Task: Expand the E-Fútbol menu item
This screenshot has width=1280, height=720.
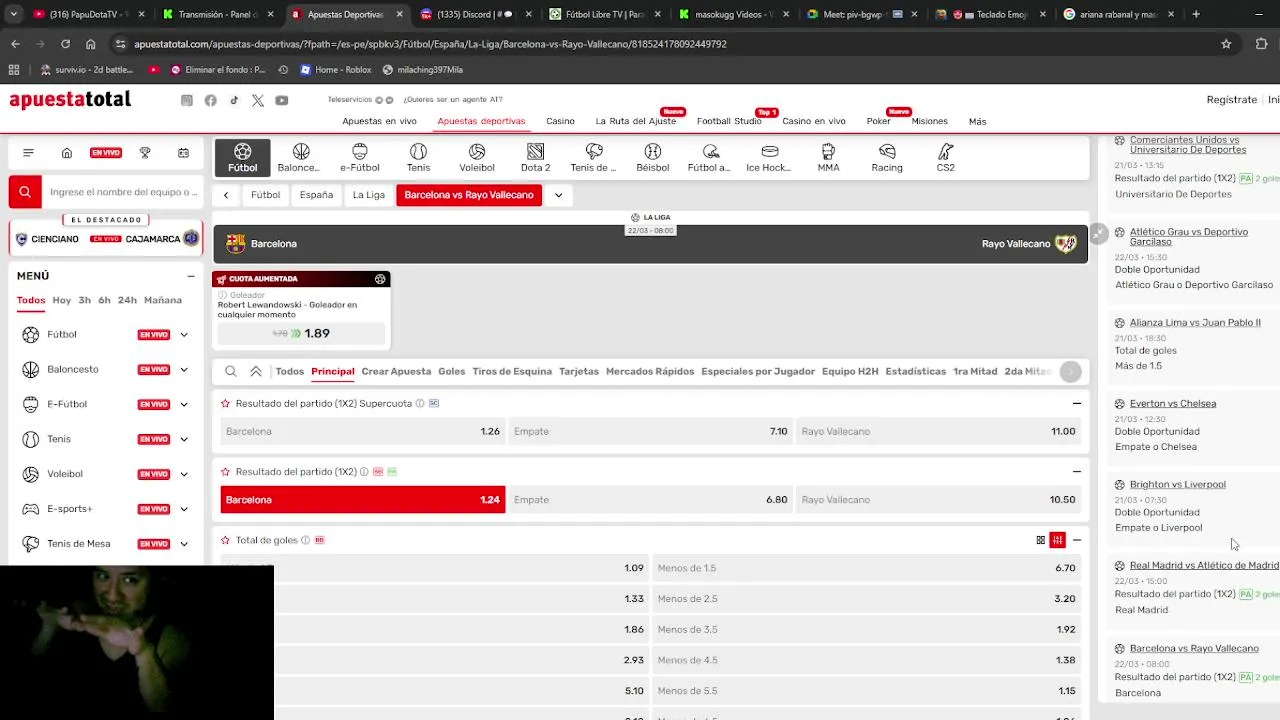Action: coord(184,404)
